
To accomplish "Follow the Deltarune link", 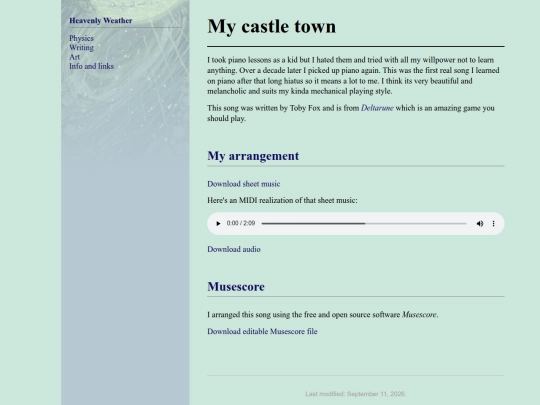I will coord(377,108).
